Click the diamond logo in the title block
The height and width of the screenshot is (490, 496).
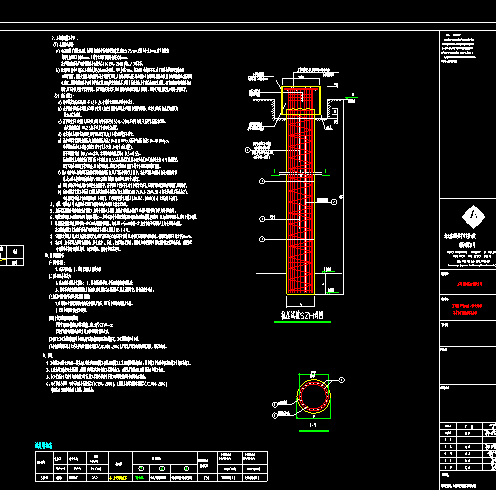473,217
